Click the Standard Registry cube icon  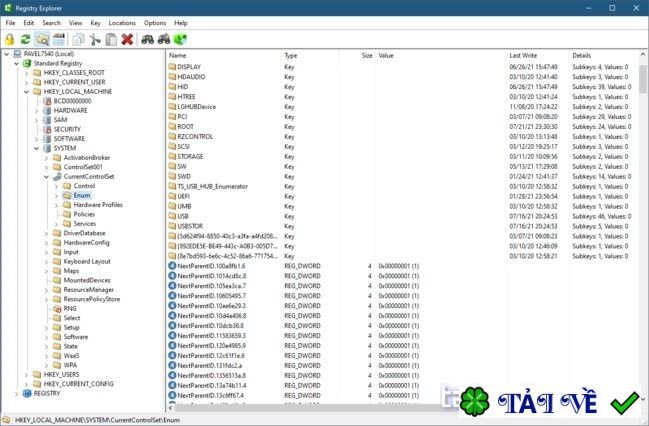click(27, 63)
